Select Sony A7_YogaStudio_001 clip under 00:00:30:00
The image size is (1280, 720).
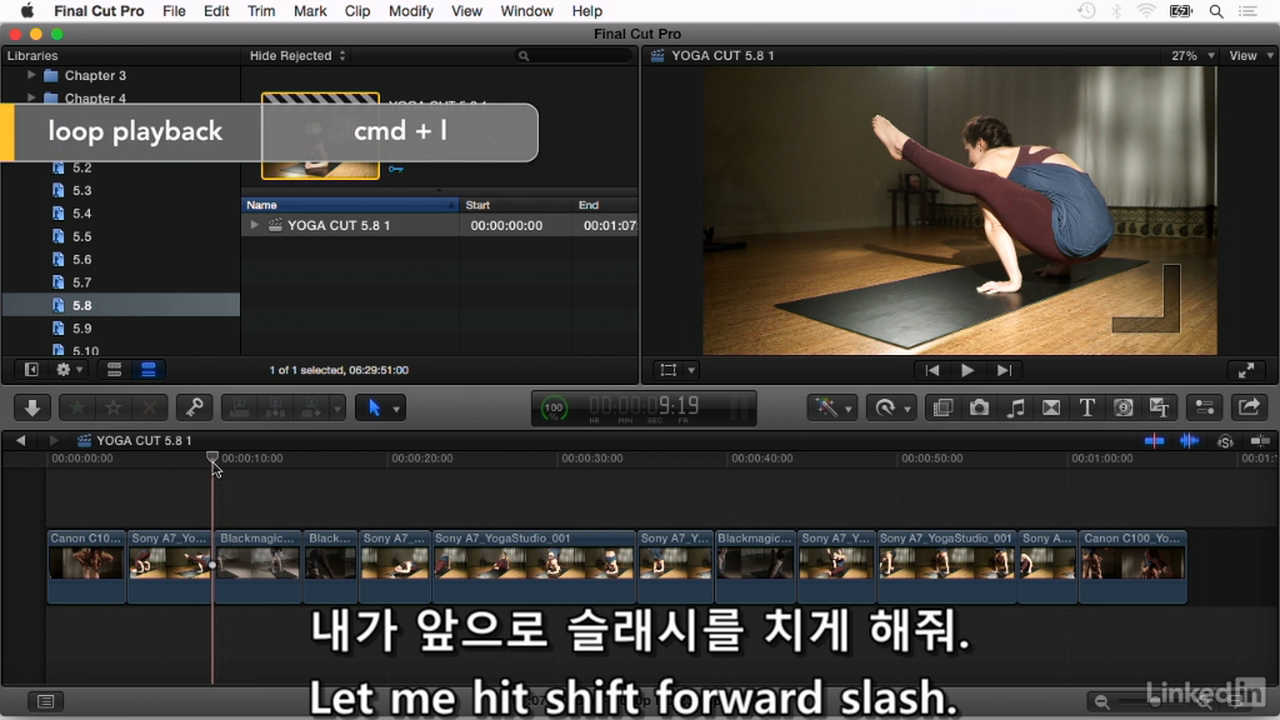tap(533, 566)
